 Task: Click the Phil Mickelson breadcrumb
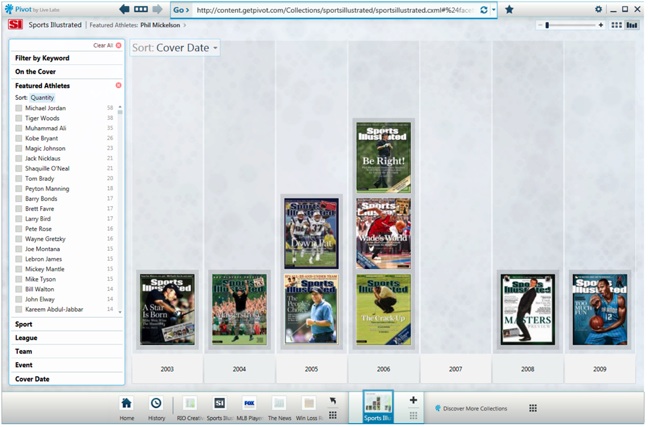tap(160, 25)
